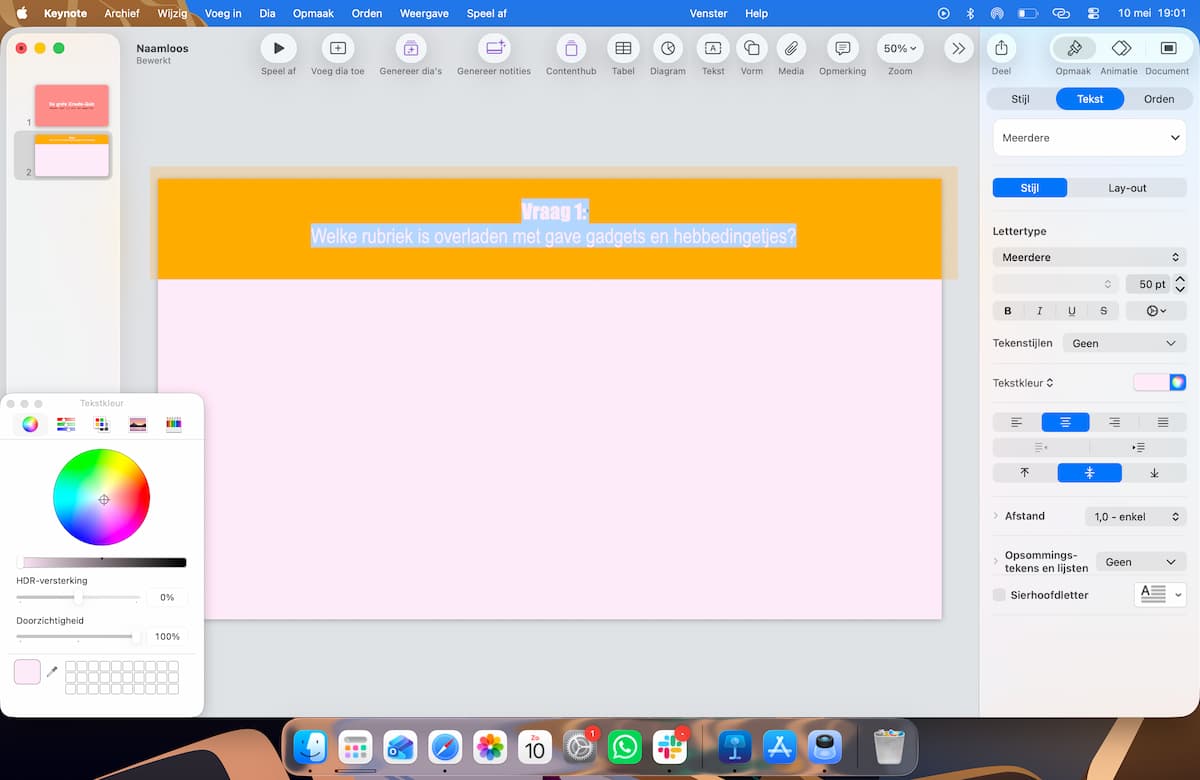Image resolution: width=1200 pixels, height=780 pixels.
Task: Select the image palettes picker tab
Action: click(x=138, y=424)
